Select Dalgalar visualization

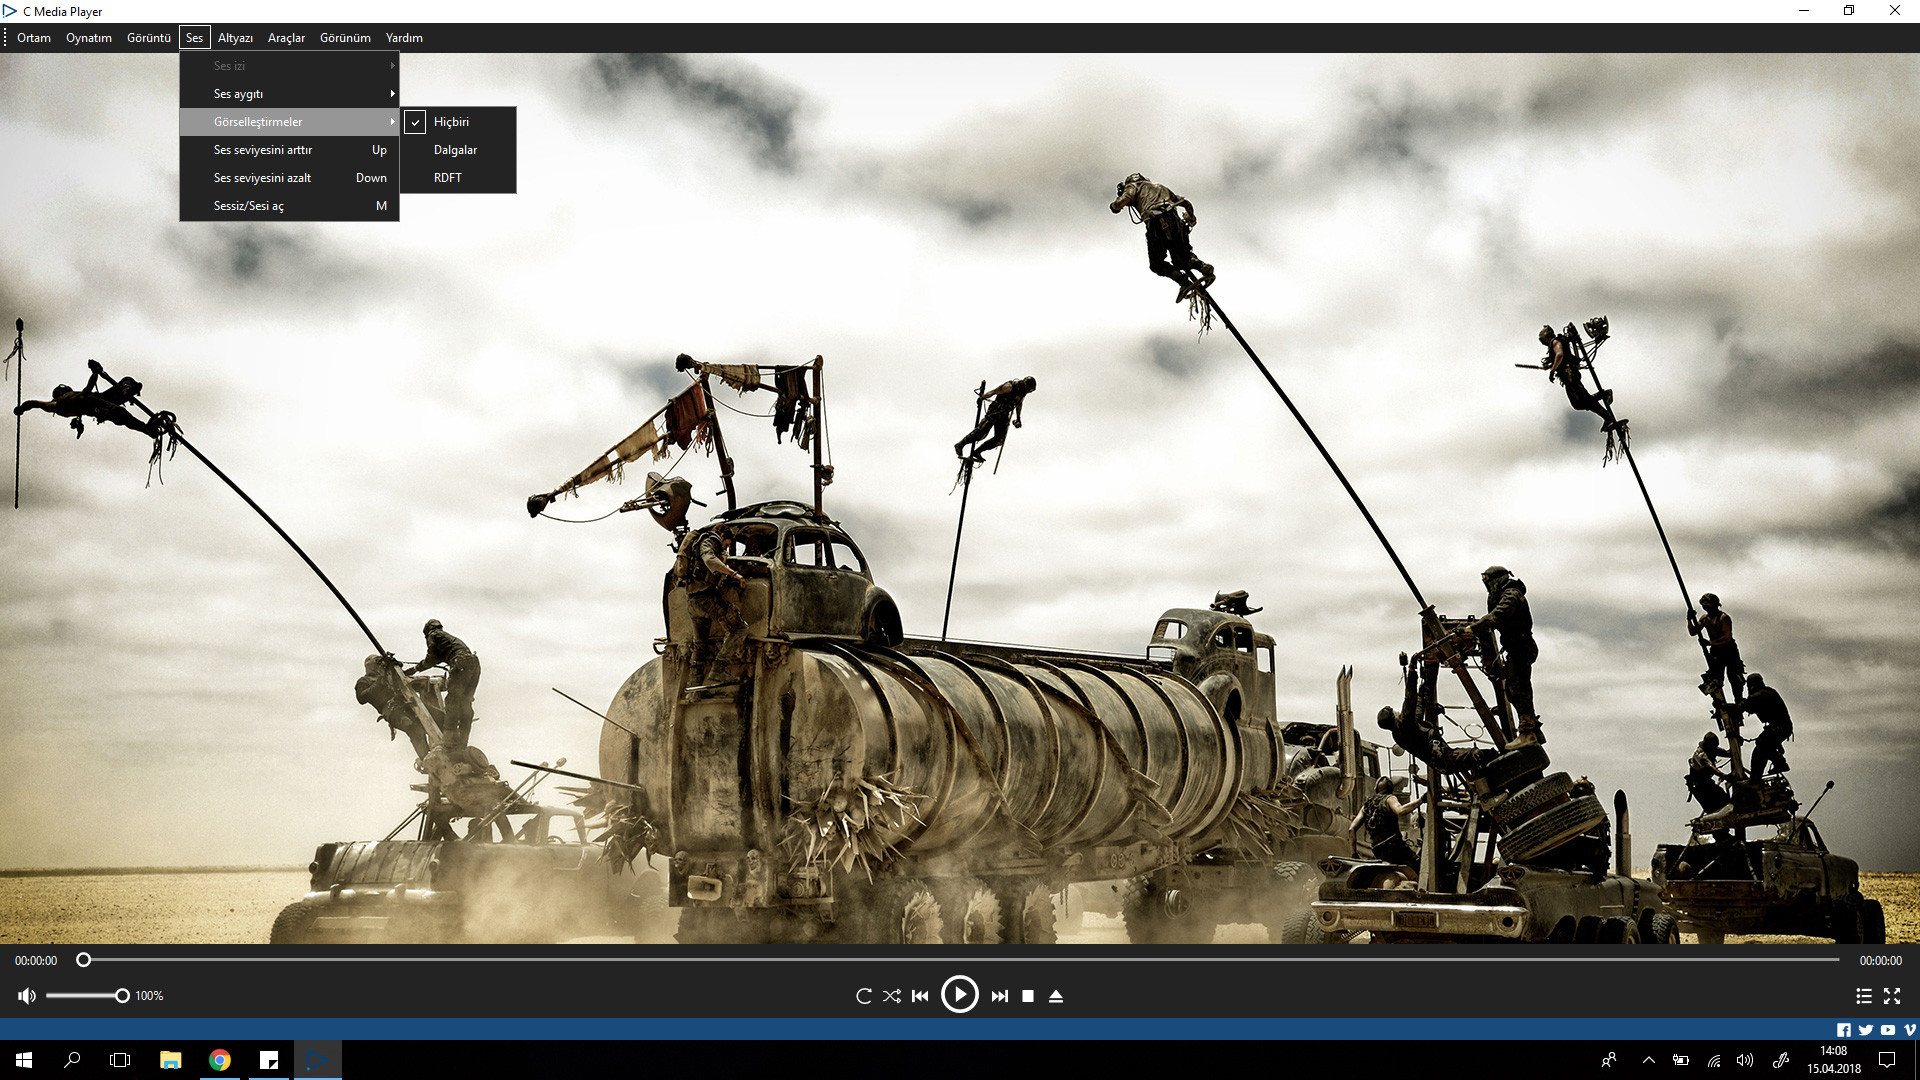(459, 150)
